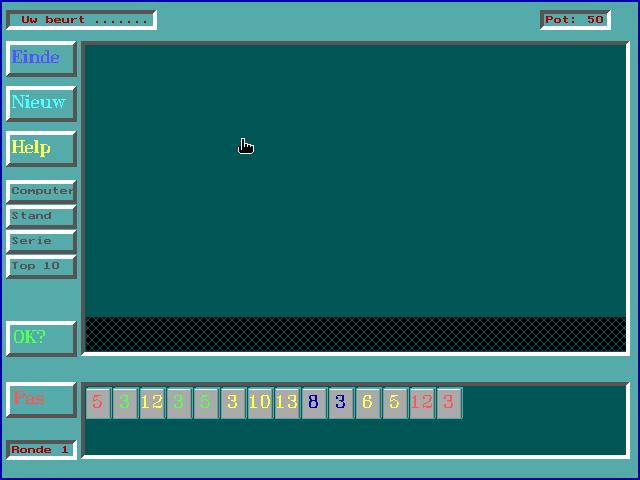The width and height of the screenshot is (640, 480).
Task: View the Top 10 list
Action: pyautogui.click(x=41, y=267)
